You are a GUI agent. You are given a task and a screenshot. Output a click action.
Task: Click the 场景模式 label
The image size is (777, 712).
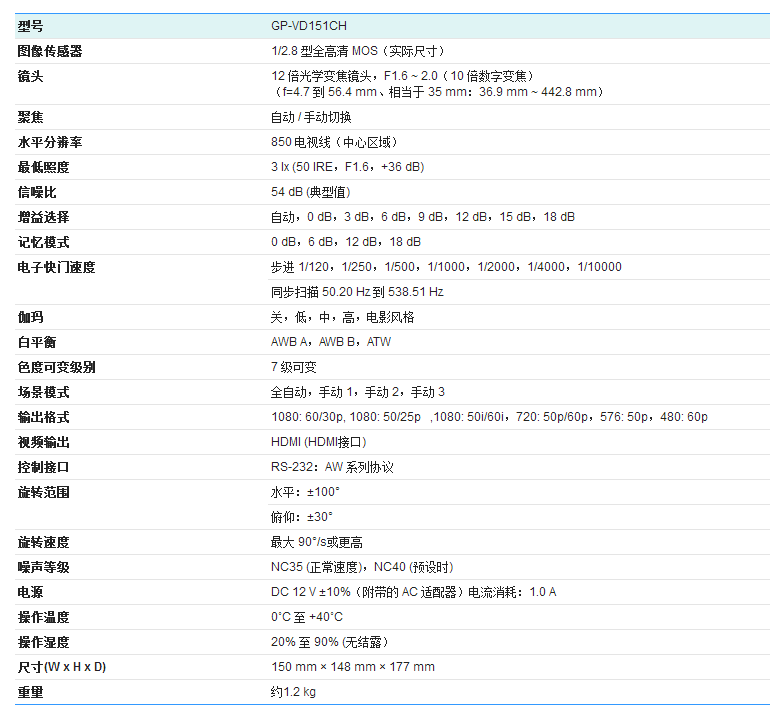tap(43, 392)
